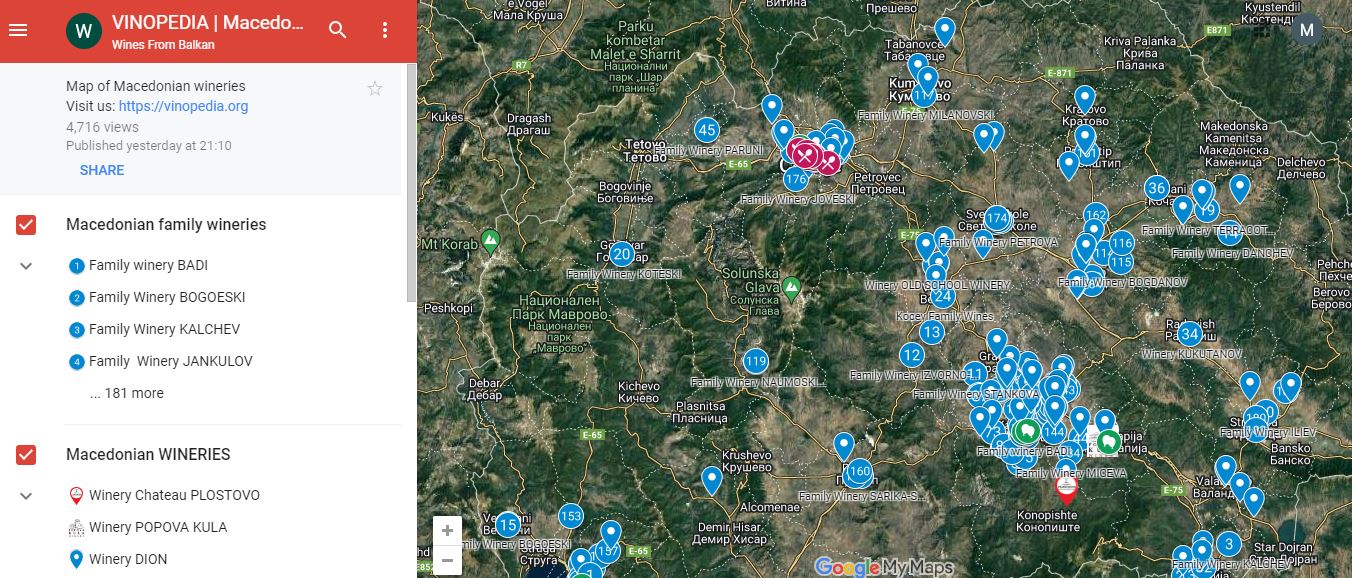
Task: Select map marker numbered 34
Action: [1189, 333]
